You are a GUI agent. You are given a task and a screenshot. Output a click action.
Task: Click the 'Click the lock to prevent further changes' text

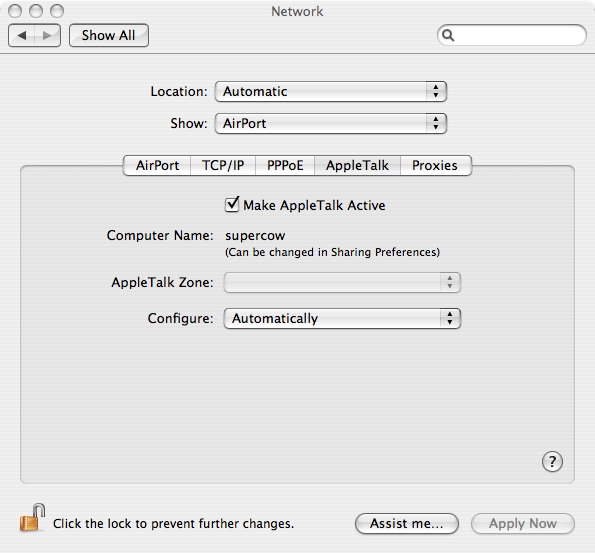173,524
